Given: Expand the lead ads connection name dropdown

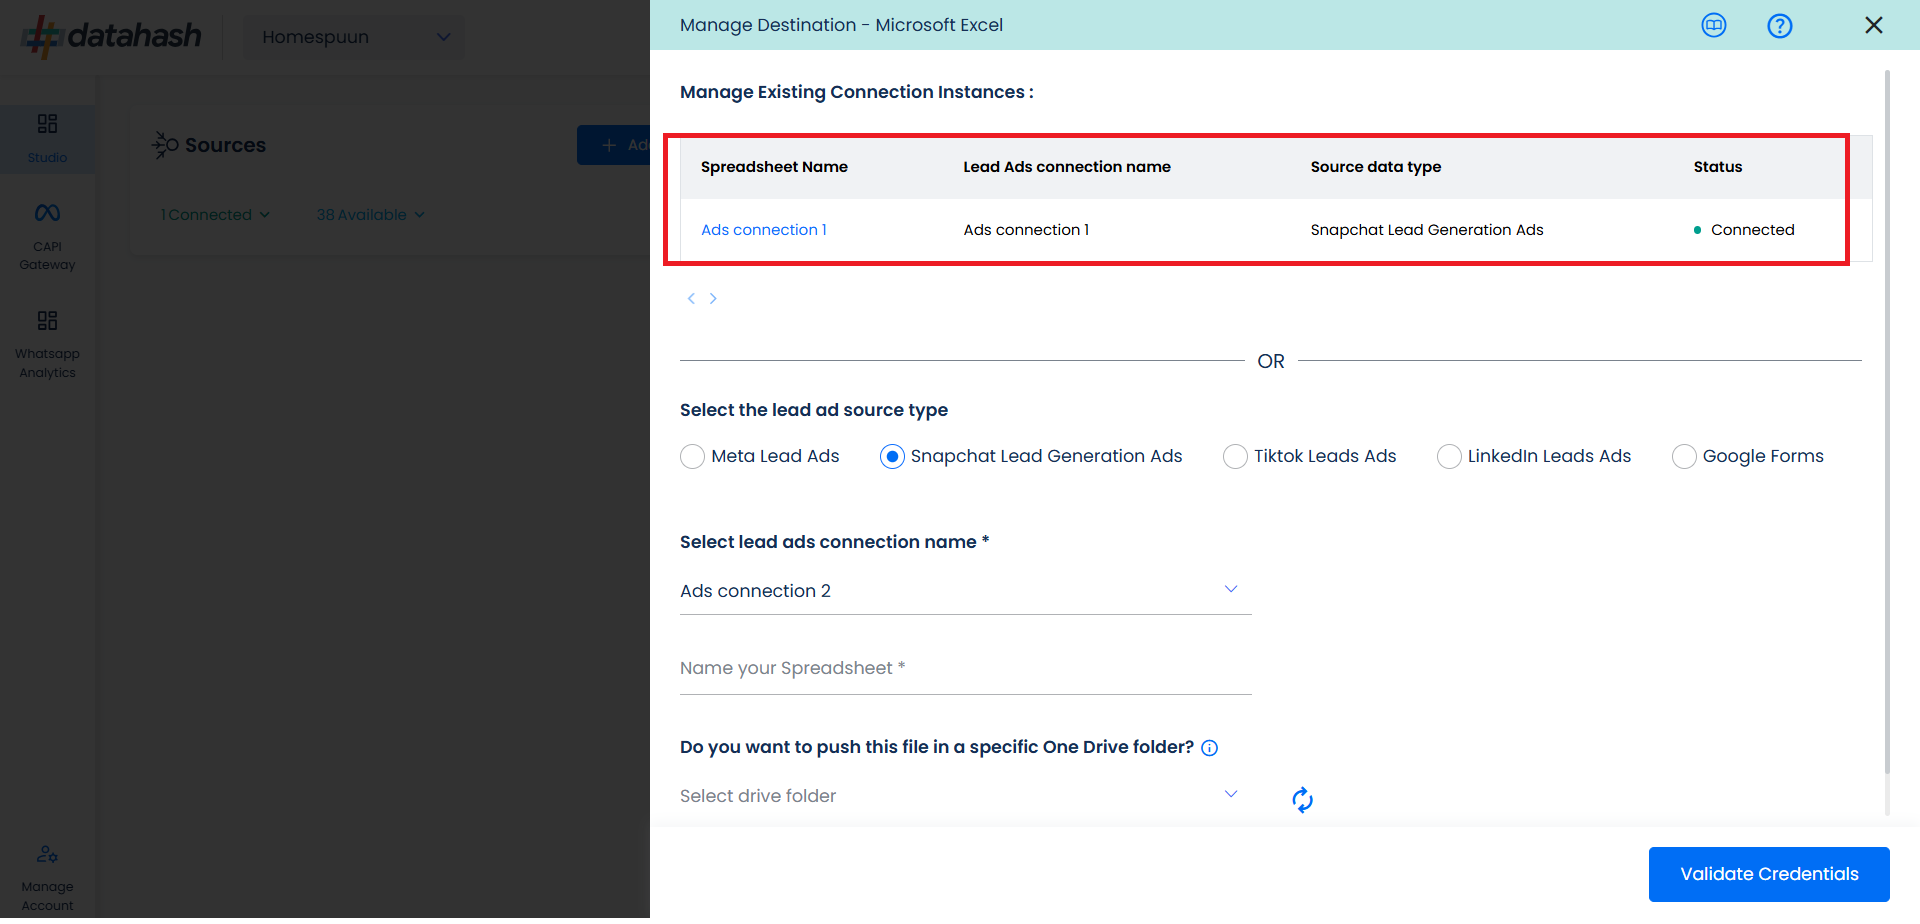Looking at the screenshot, I should pyautogui.click(x=965, y=591).
